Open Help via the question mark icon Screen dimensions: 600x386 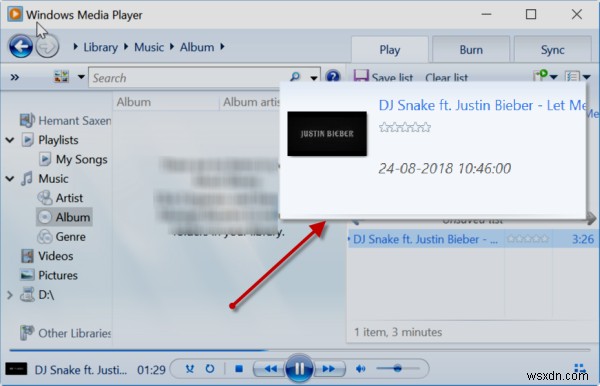click(x=333, y=77)
